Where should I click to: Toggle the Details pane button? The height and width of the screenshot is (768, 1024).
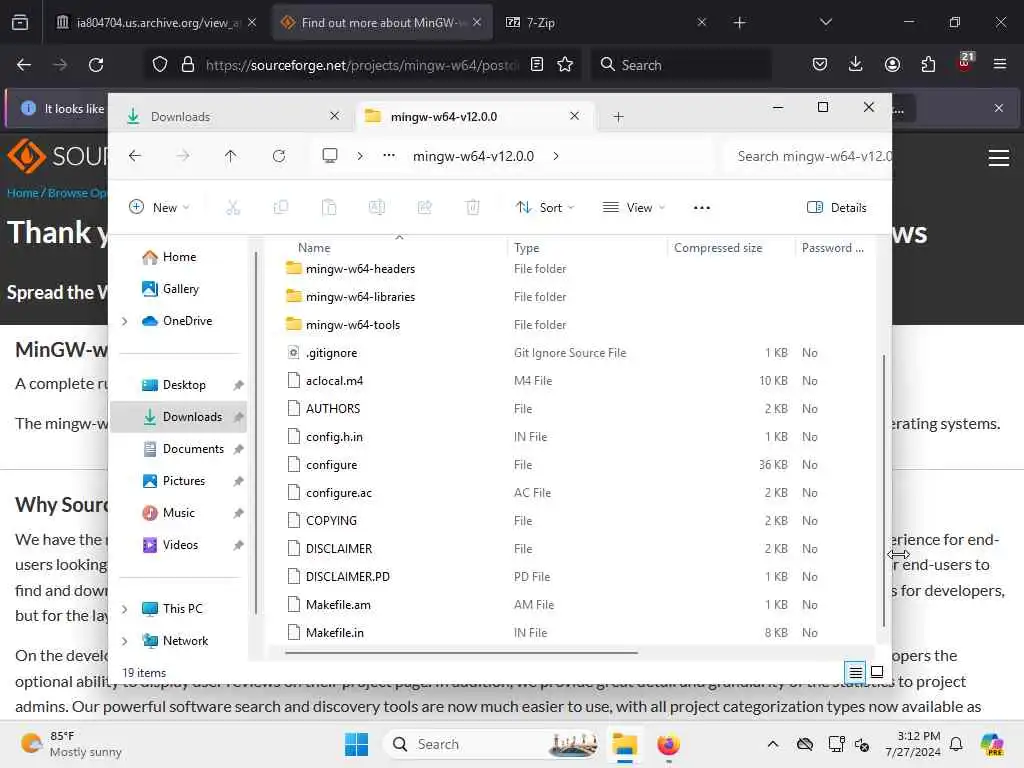pyautogui.click(x=837, y=208)
